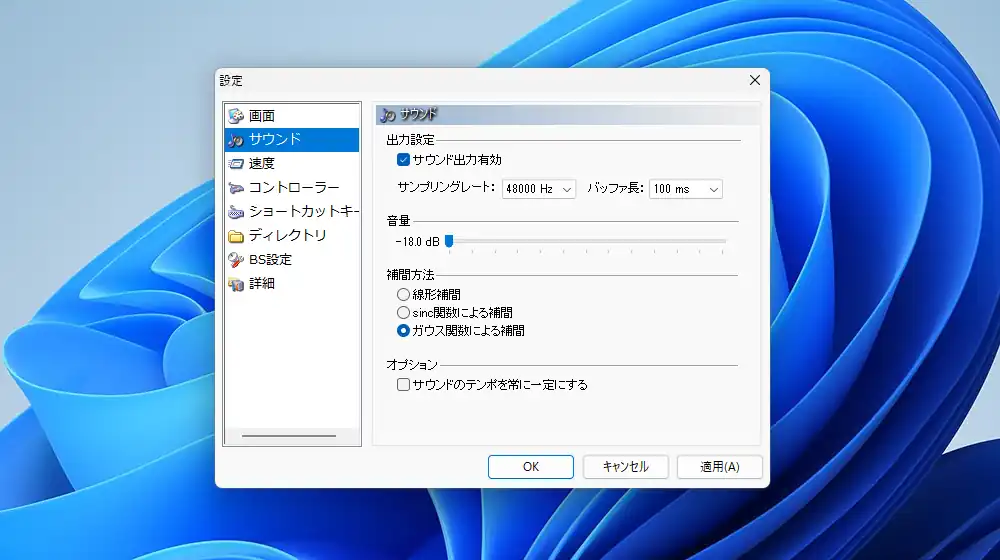The height and width of the screenshot is (560, 1000).
Task: Click the キャンセル button
Action: click(625, 467)
